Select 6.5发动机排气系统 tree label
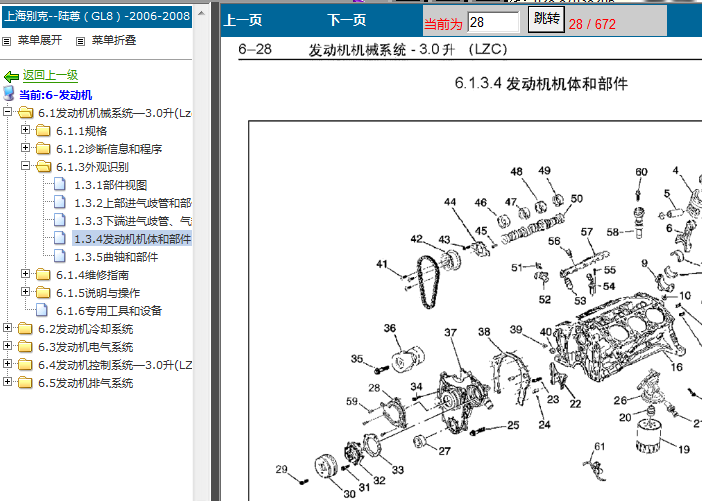This screenshot has width=702, height=501. [86, 383]
